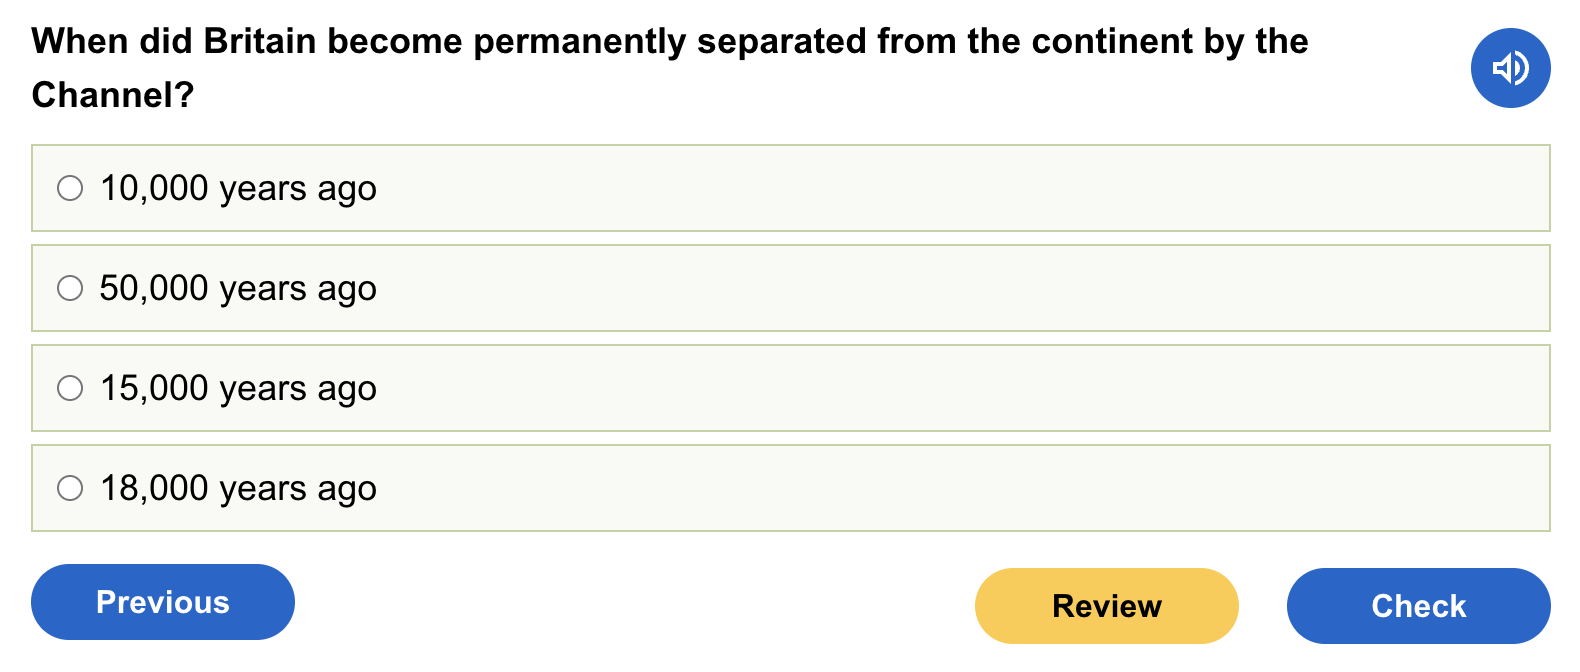Click empty area of the 50,000 years option row
Image resolution: width=1580 pixels, height=672 pixels.
pos(950,288)
